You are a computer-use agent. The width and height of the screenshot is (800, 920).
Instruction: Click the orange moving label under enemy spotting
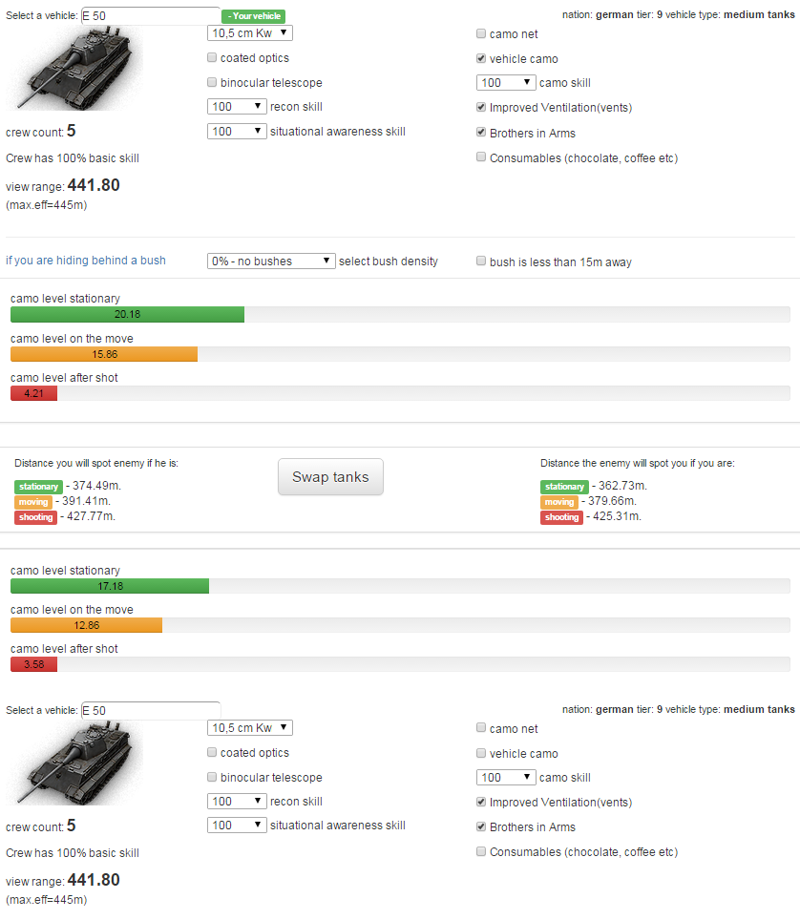[x=33, y=502]
